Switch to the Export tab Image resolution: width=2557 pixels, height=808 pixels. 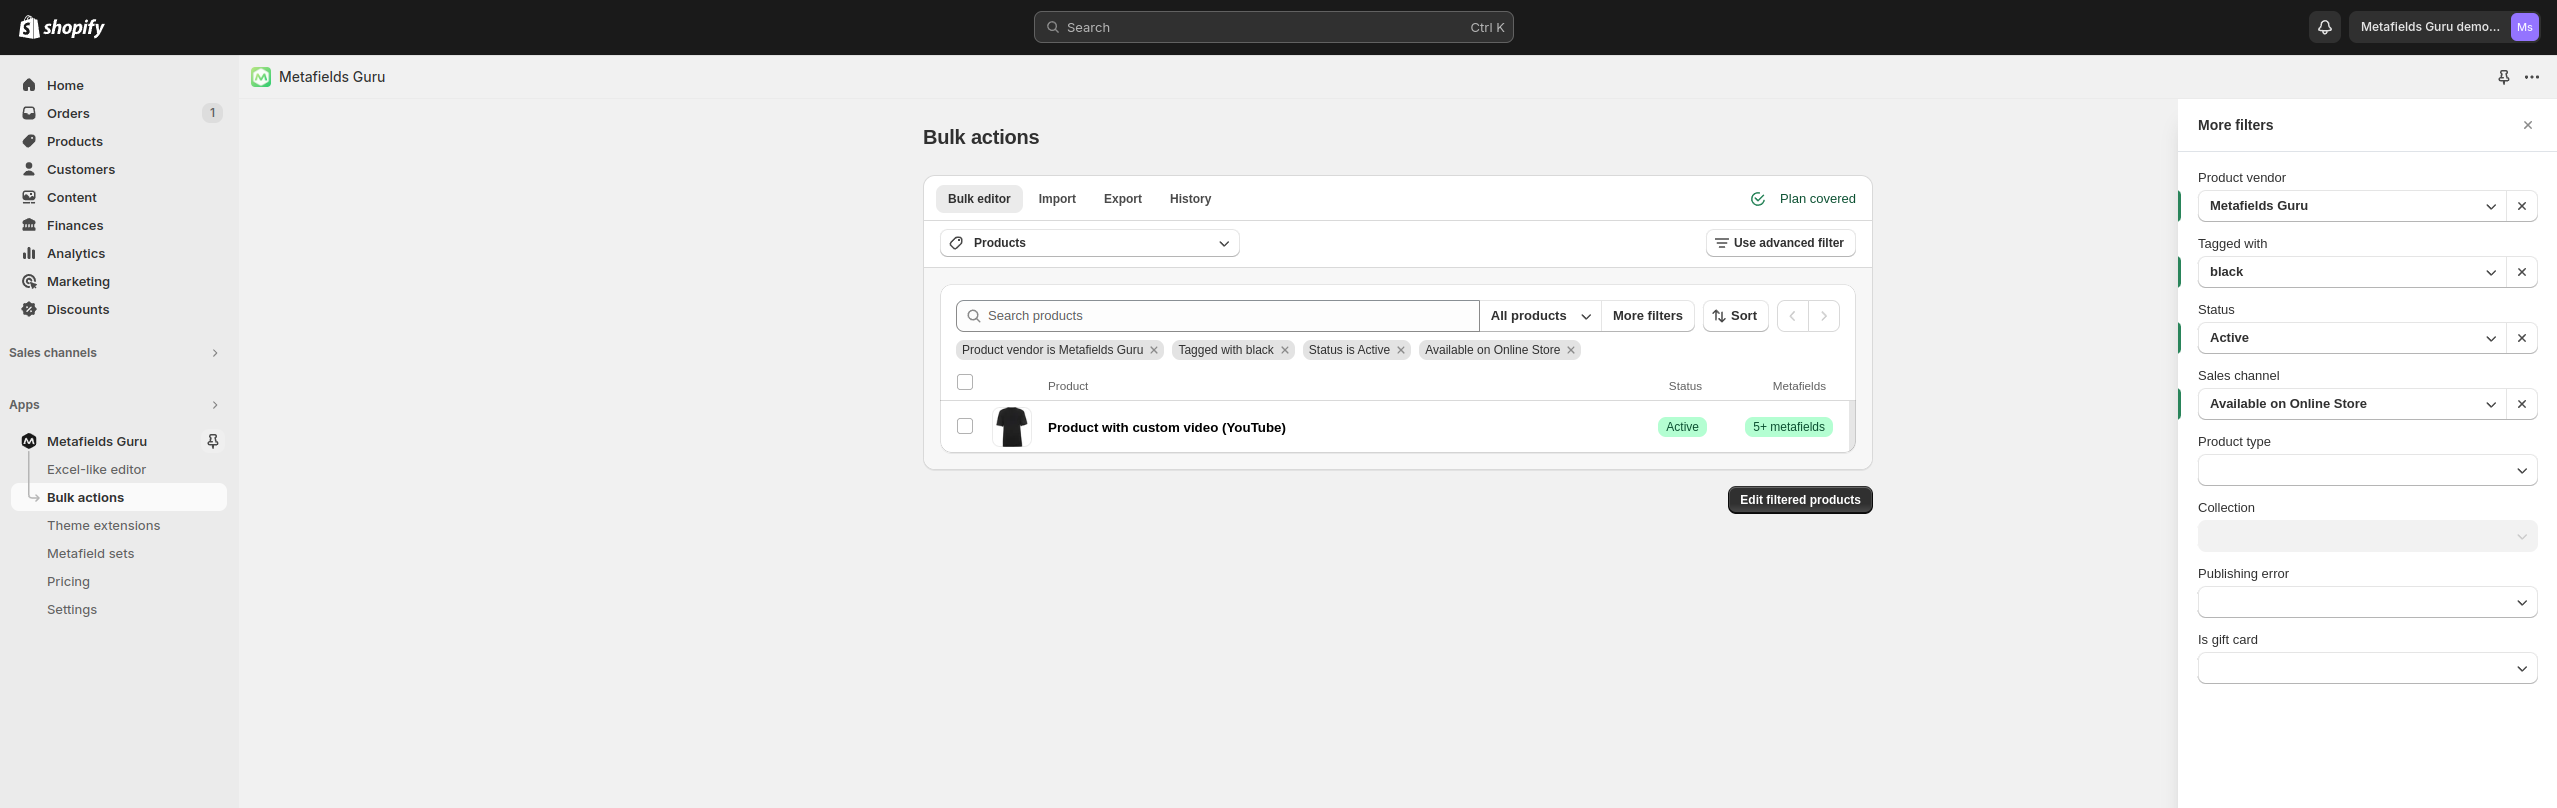pos(1123,199)
